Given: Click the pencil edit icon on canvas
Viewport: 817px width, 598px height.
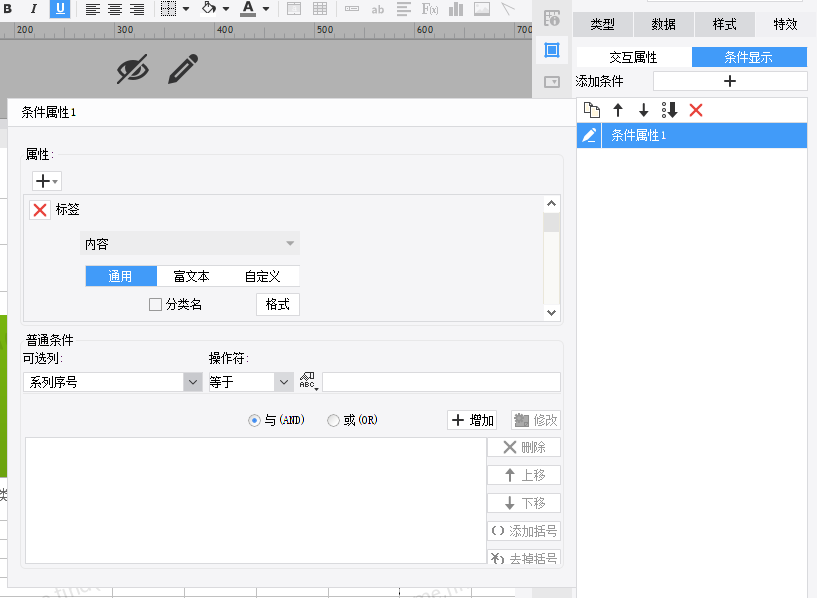Looking at the screenshot, I should pos(183,69).
